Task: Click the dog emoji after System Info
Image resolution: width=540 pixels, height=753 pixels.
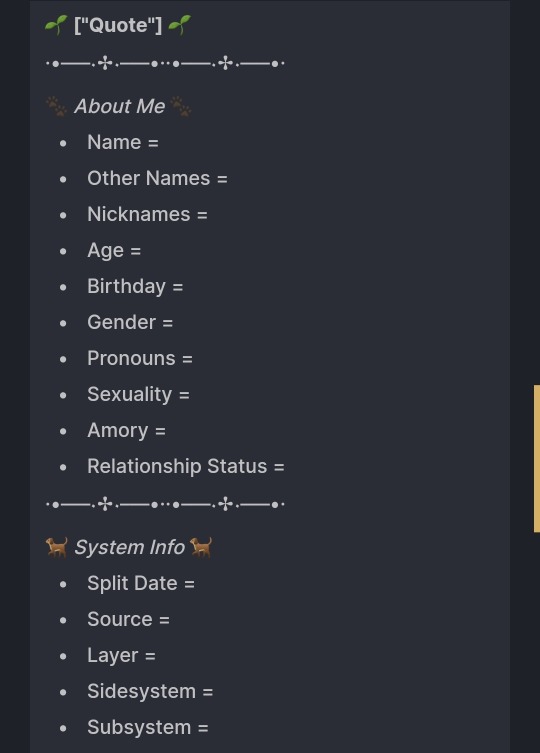Action: pos(201,547)
